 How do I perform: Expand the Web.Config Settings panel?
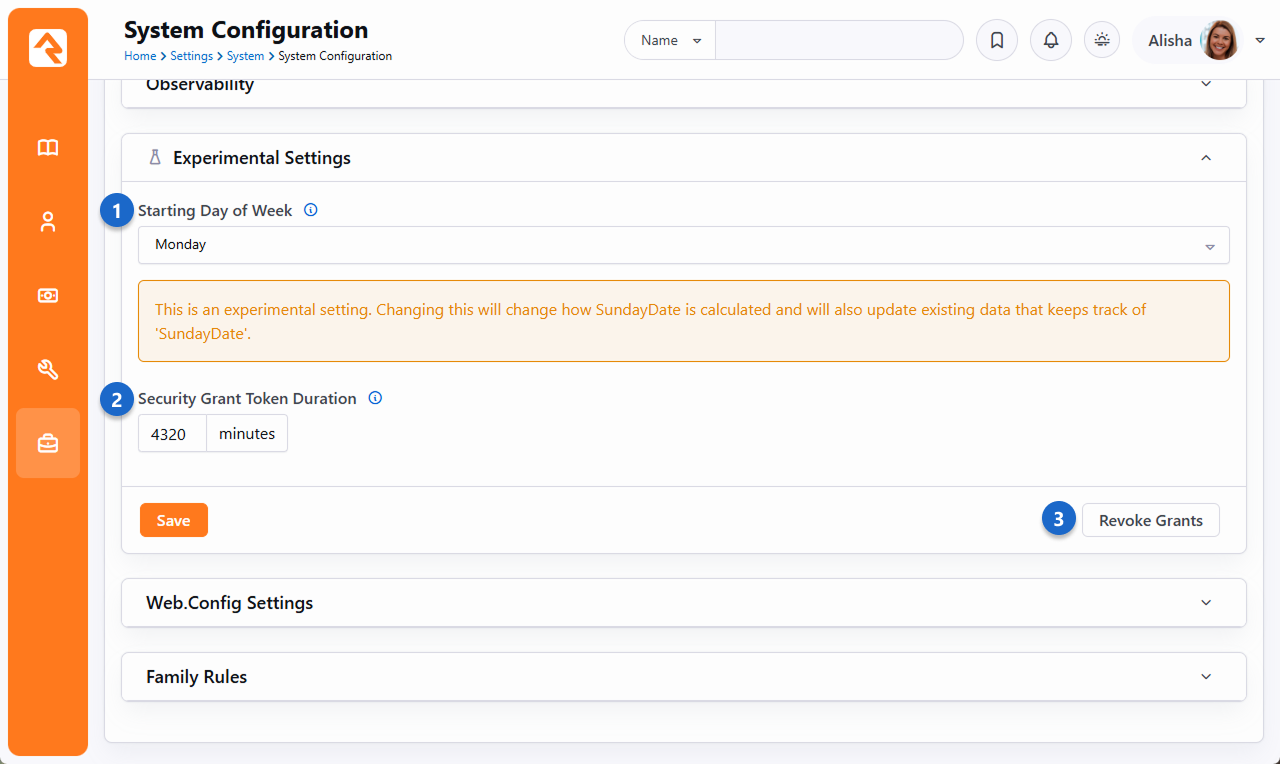[x=1206, y=603]
